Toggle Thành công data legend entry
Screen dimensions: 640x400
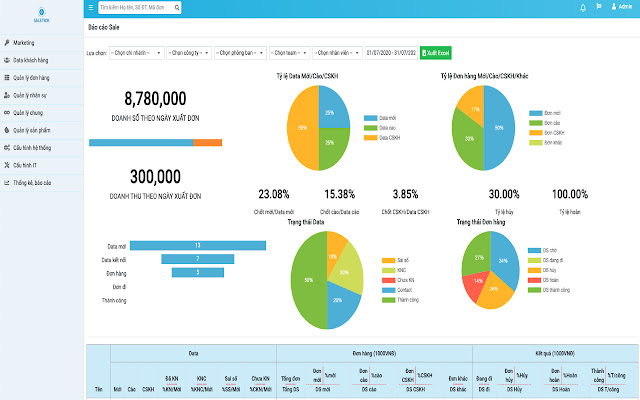[x=400, y=300]
